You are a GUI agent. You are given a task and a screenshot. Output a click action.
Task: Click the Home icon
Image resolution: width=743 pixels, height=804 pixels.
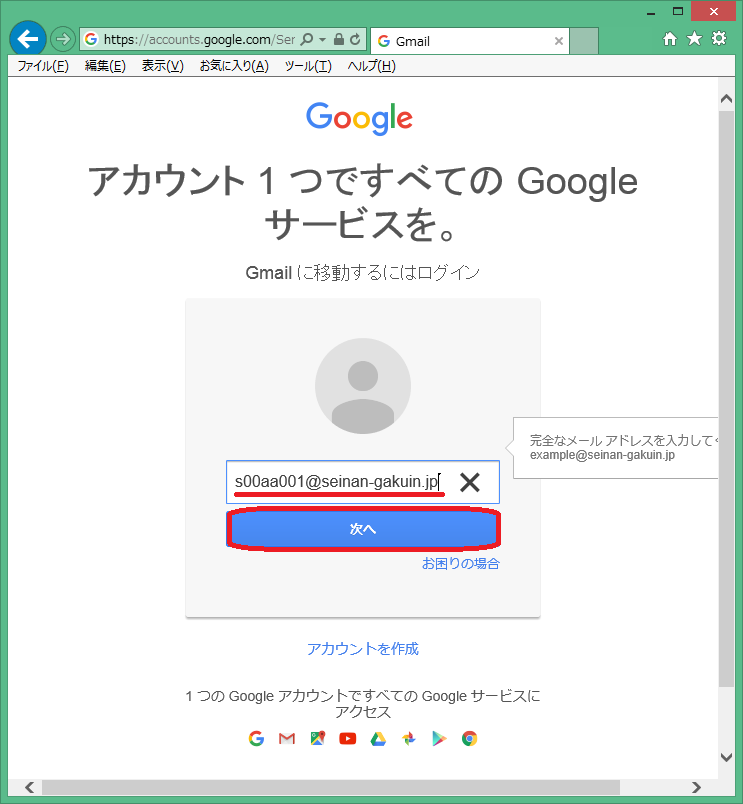[x=670, y=39]
